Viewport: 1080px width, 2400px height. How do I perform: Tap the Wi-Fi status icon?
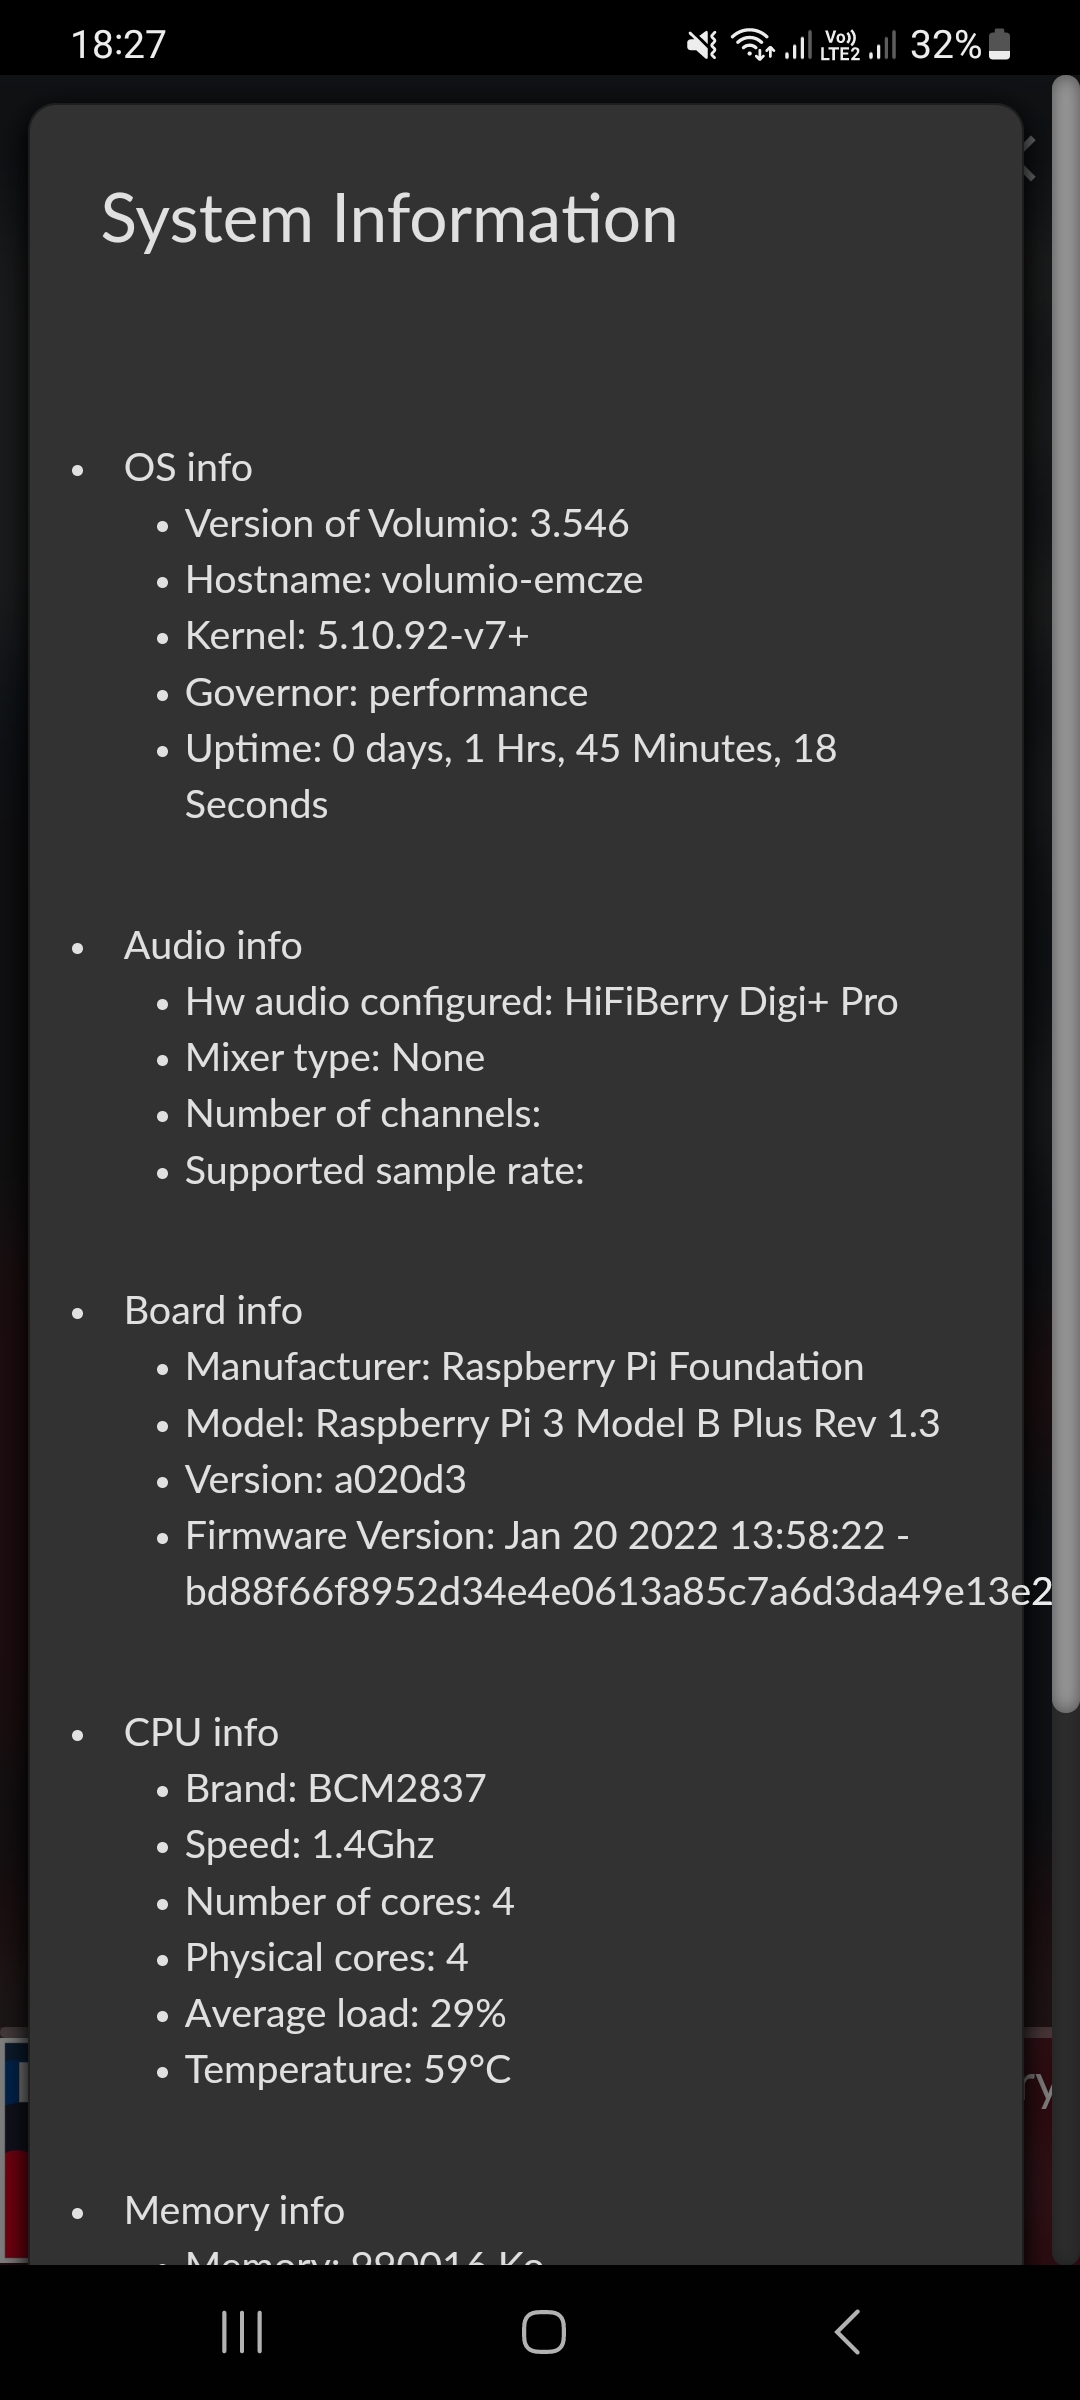coord(752,45)
